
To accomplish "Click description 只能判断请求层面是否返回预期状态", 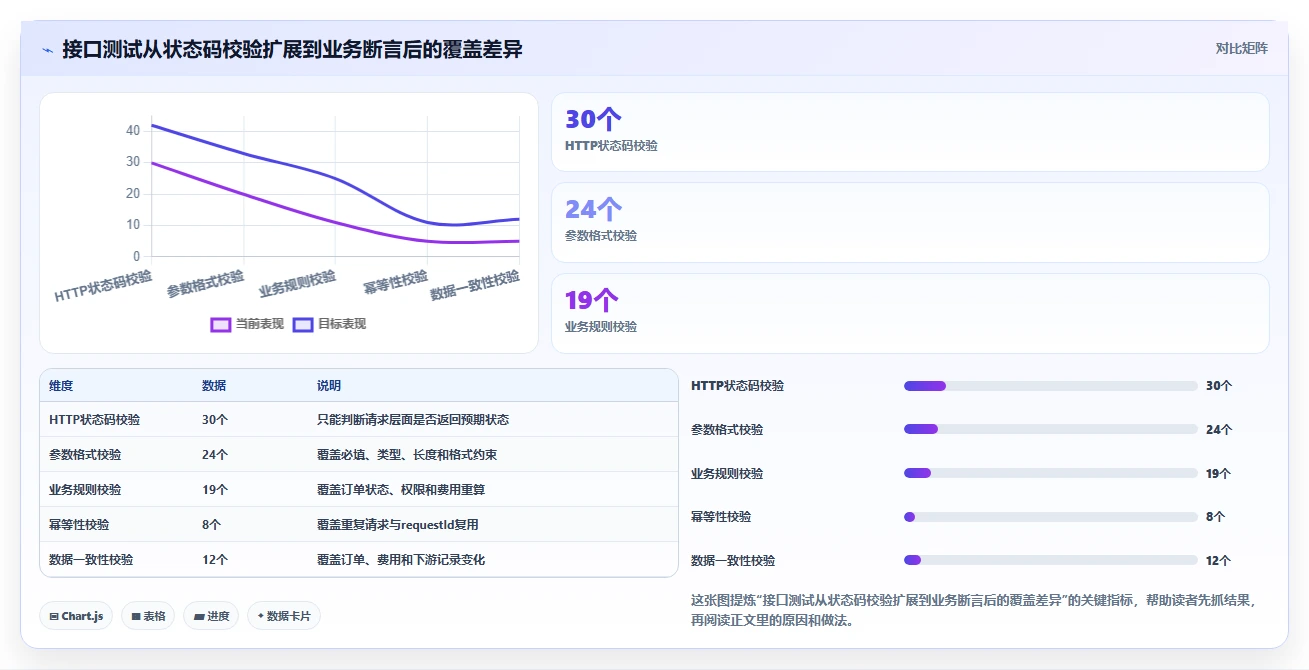I will pos(413,420).
